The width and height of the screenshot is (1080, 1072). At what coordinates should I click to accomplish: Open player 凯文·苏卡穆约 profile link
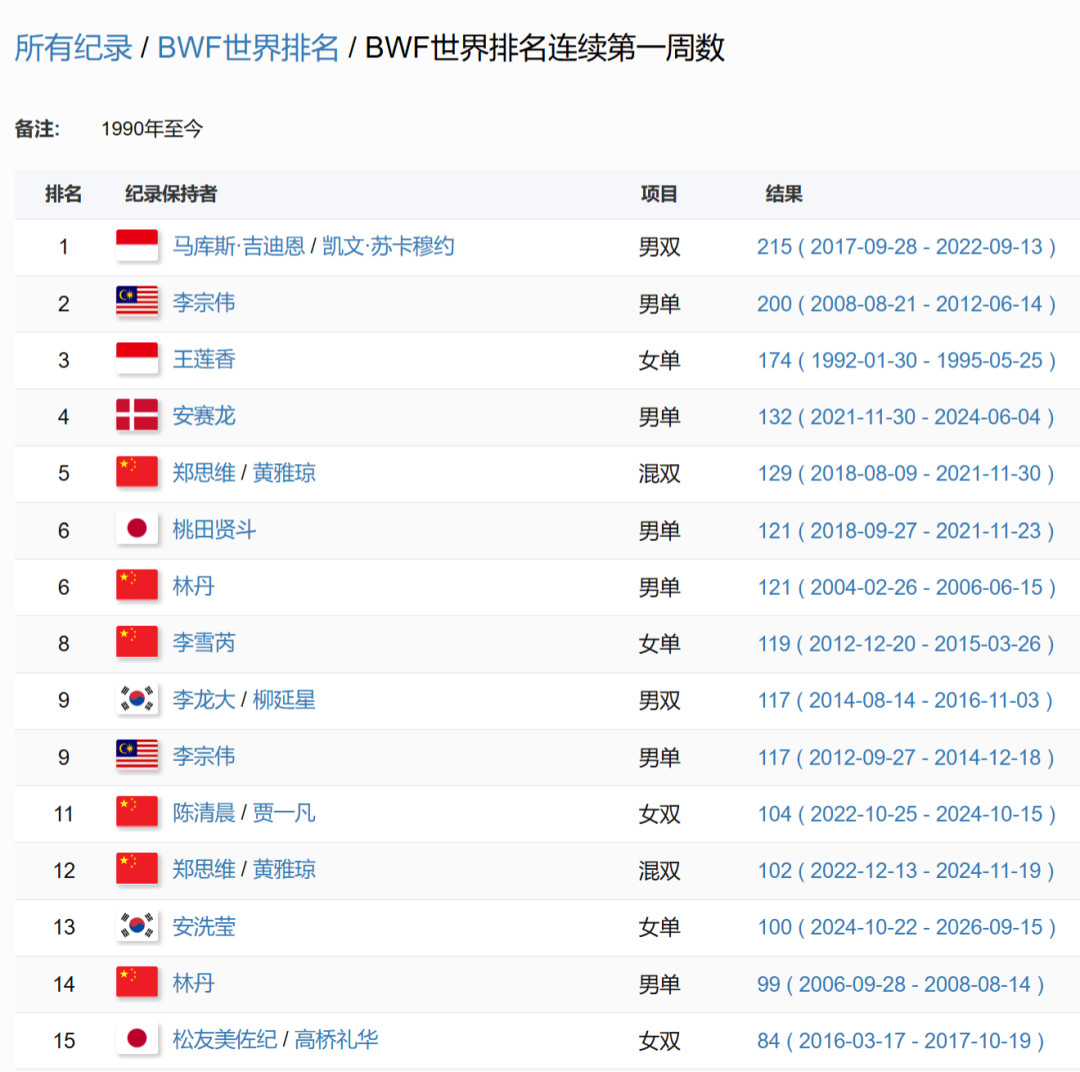point(388,247)
